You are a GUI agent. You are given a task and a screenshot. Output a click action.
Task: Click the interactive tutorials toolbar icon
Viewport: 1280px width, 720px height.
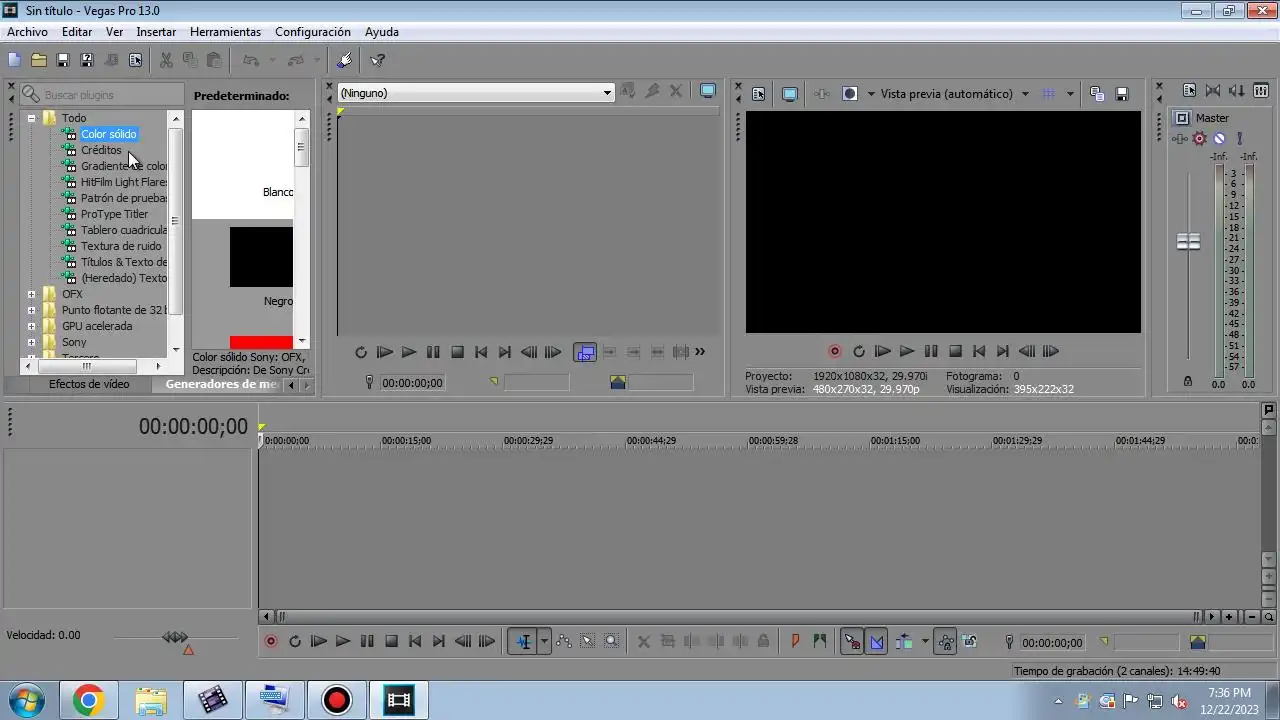(x=345, y=60)
